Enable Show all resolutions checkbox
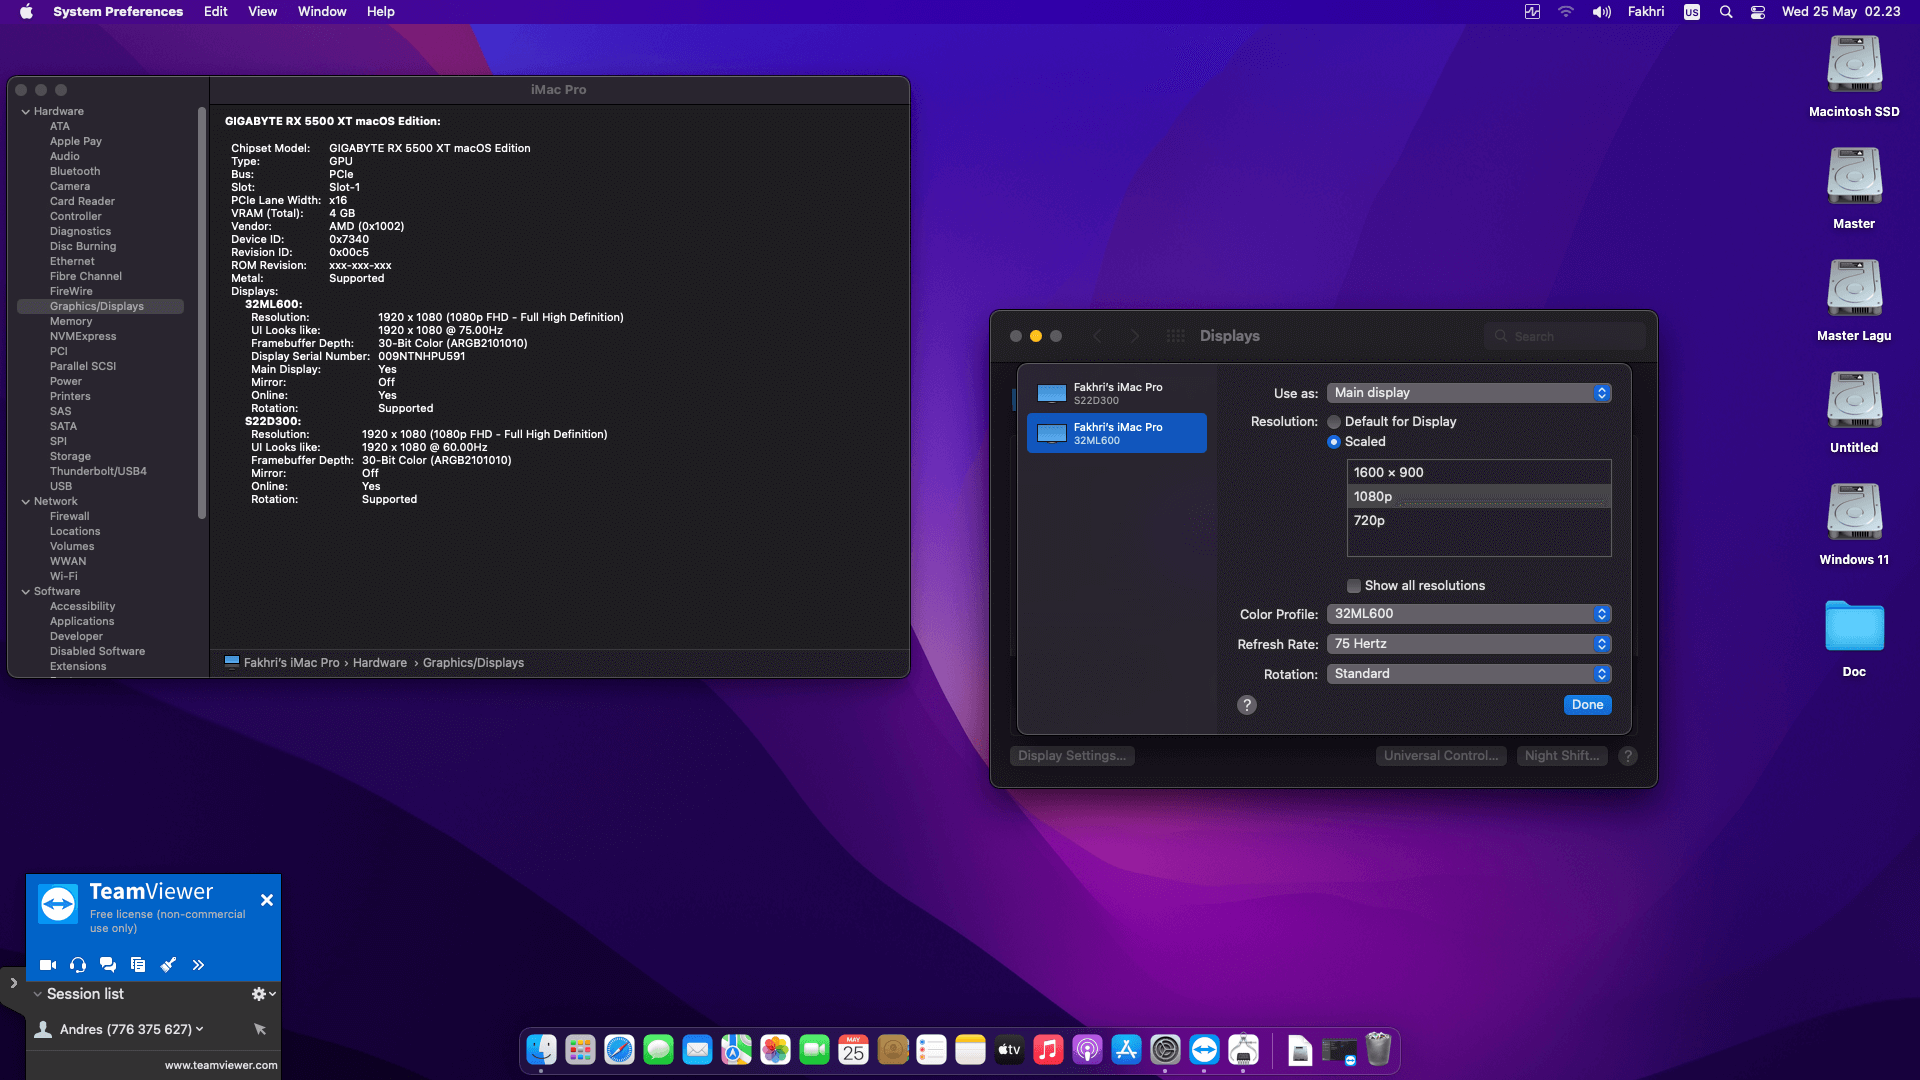Screen dimensions: 1920x1080 click(1354, 586)
